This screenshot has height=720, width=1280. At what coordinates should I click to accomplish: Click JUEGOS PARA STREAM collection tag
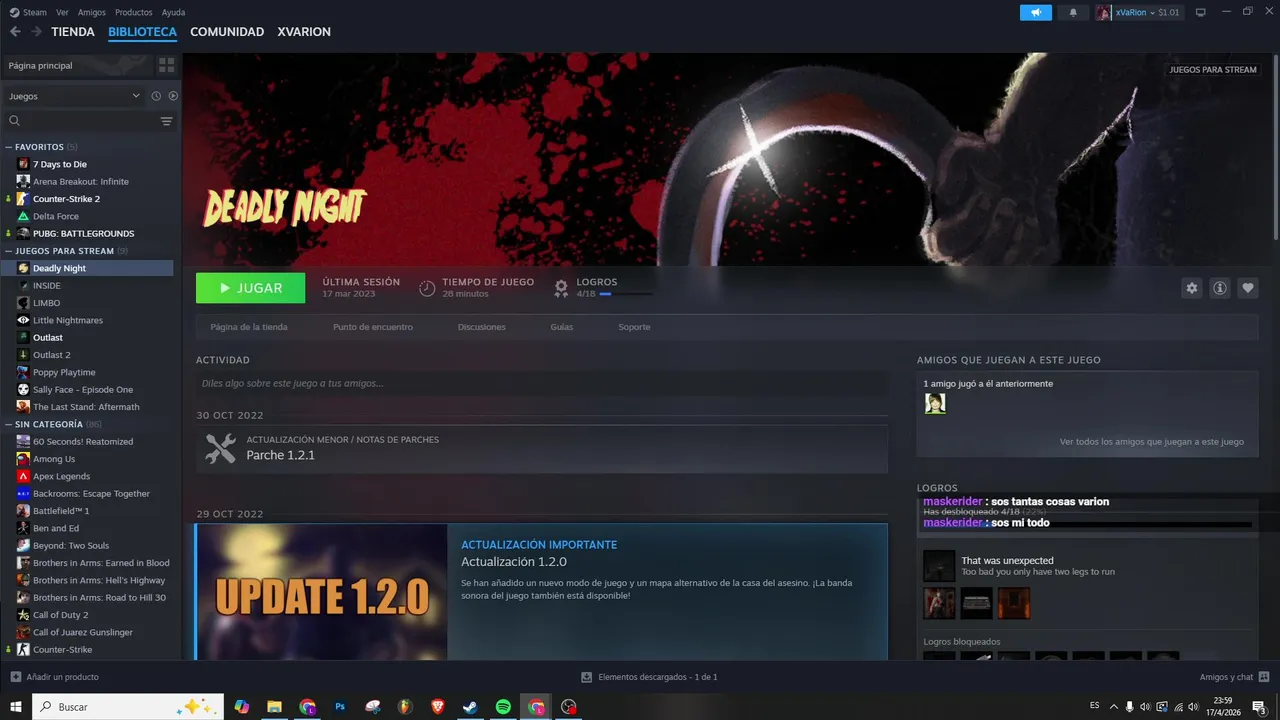tap(1212, 70)
